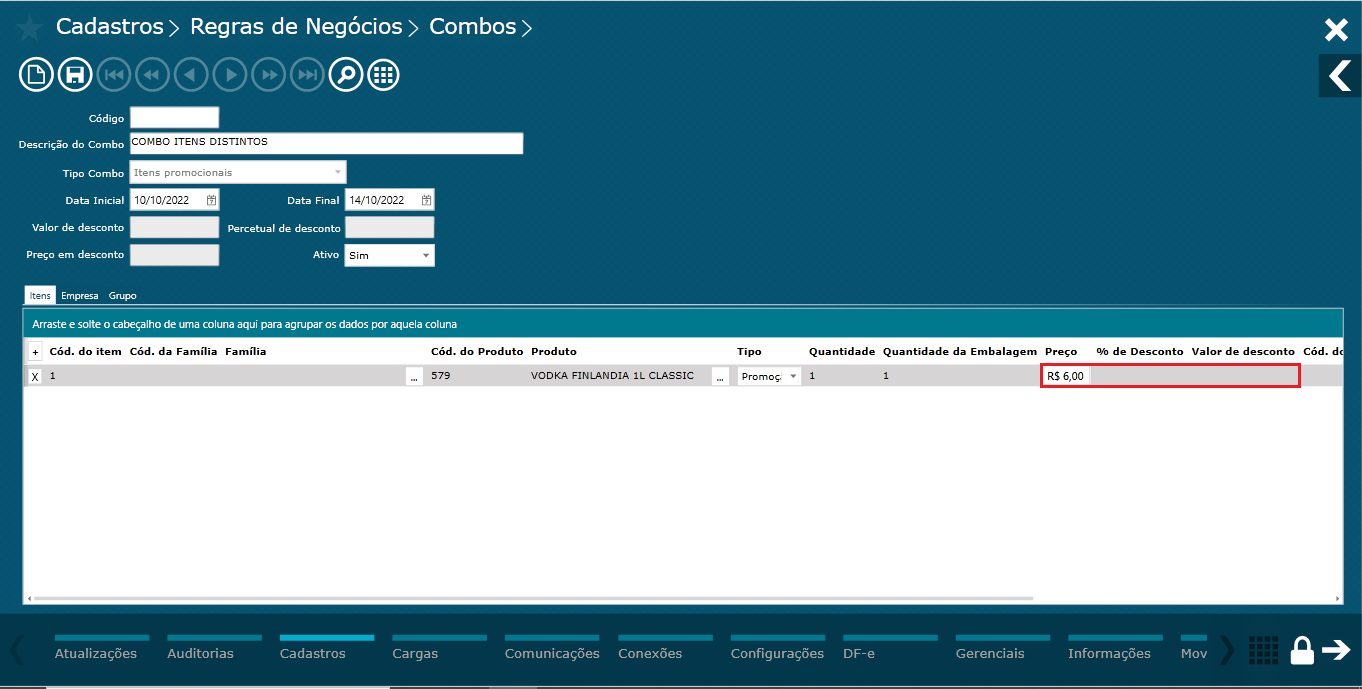The width and height of the screenshot is (1362, 689).
Task: Click Data Final date field
Action: (x=389, y=200)
